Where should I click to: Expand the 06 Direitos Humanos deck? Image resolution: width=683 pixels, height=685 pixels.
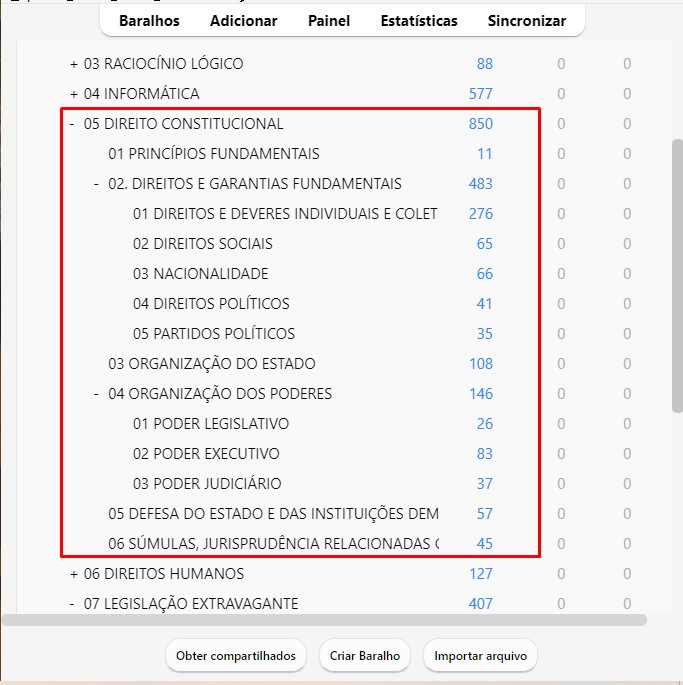(73, 574)
